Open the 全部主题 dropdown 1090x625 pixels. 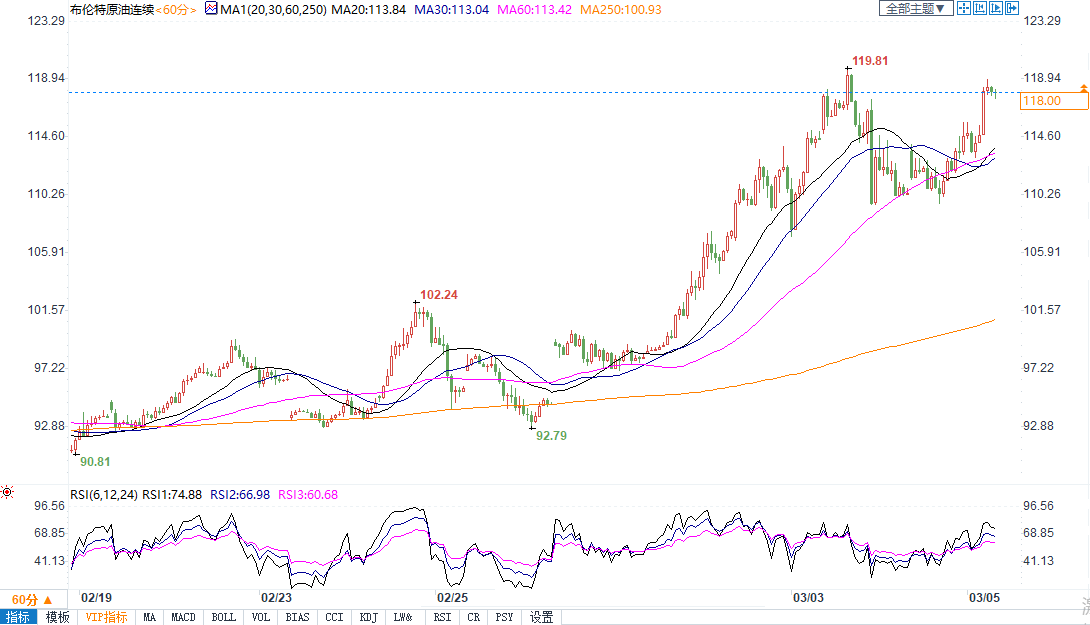tap(914, 9)
